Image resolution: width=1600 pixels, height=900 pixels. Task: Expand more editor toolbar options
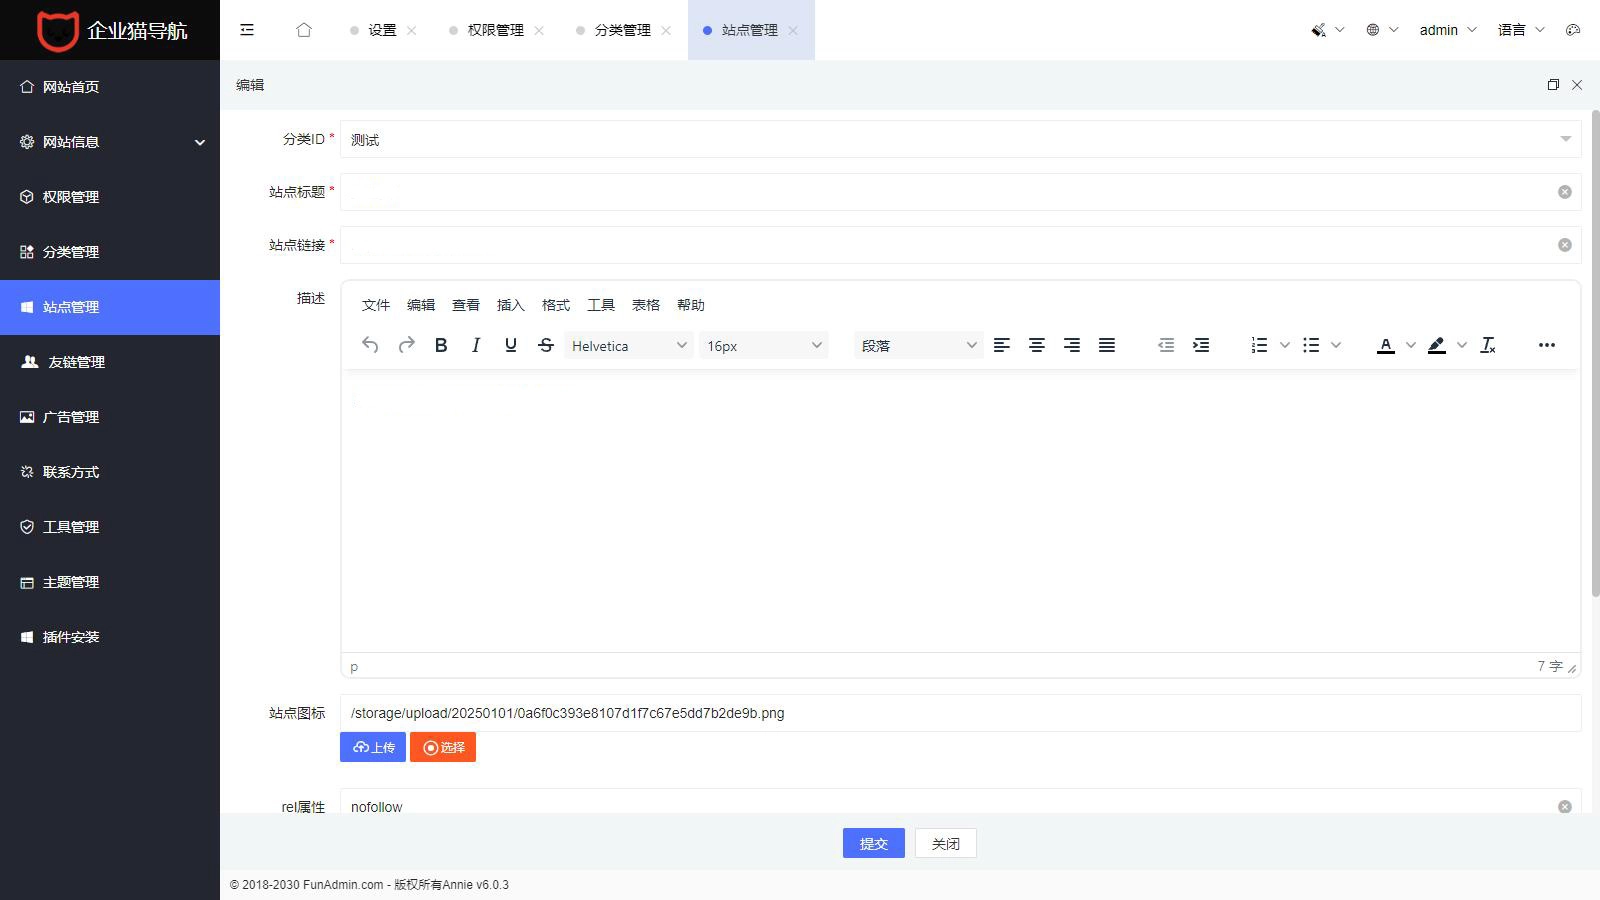click(1546, 345)
